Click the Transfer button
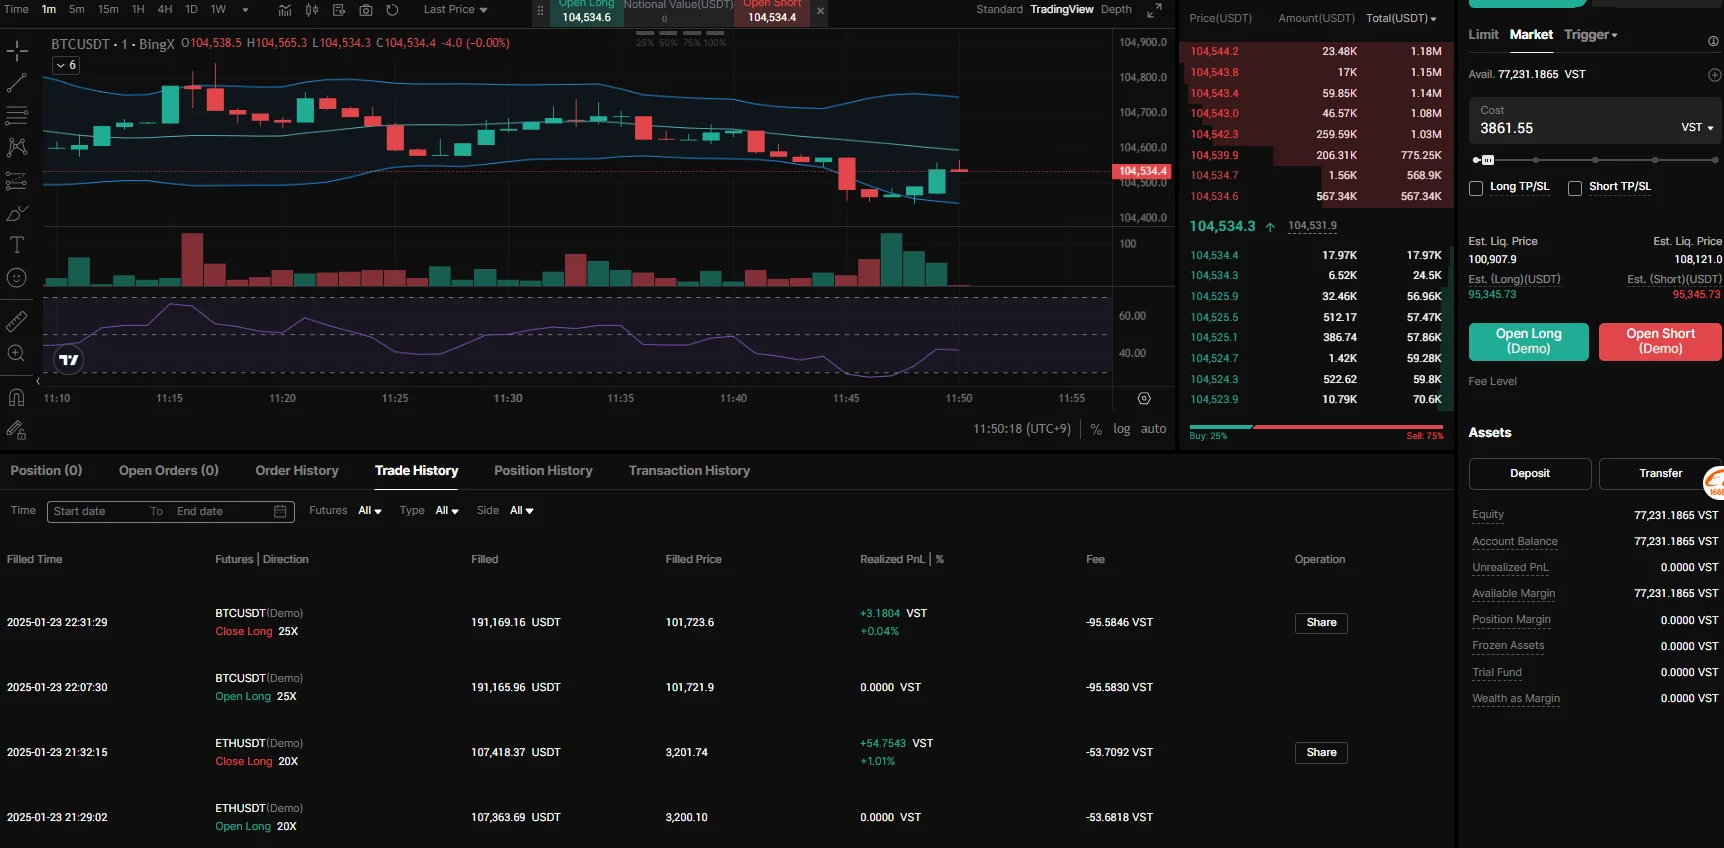 pyautogui.click(x=1660, y=474)
